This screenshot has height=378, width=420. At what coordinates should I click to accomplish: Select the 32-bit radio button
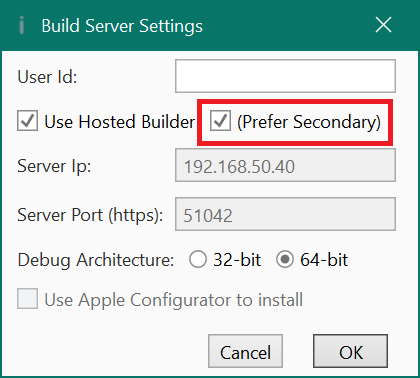198,259
